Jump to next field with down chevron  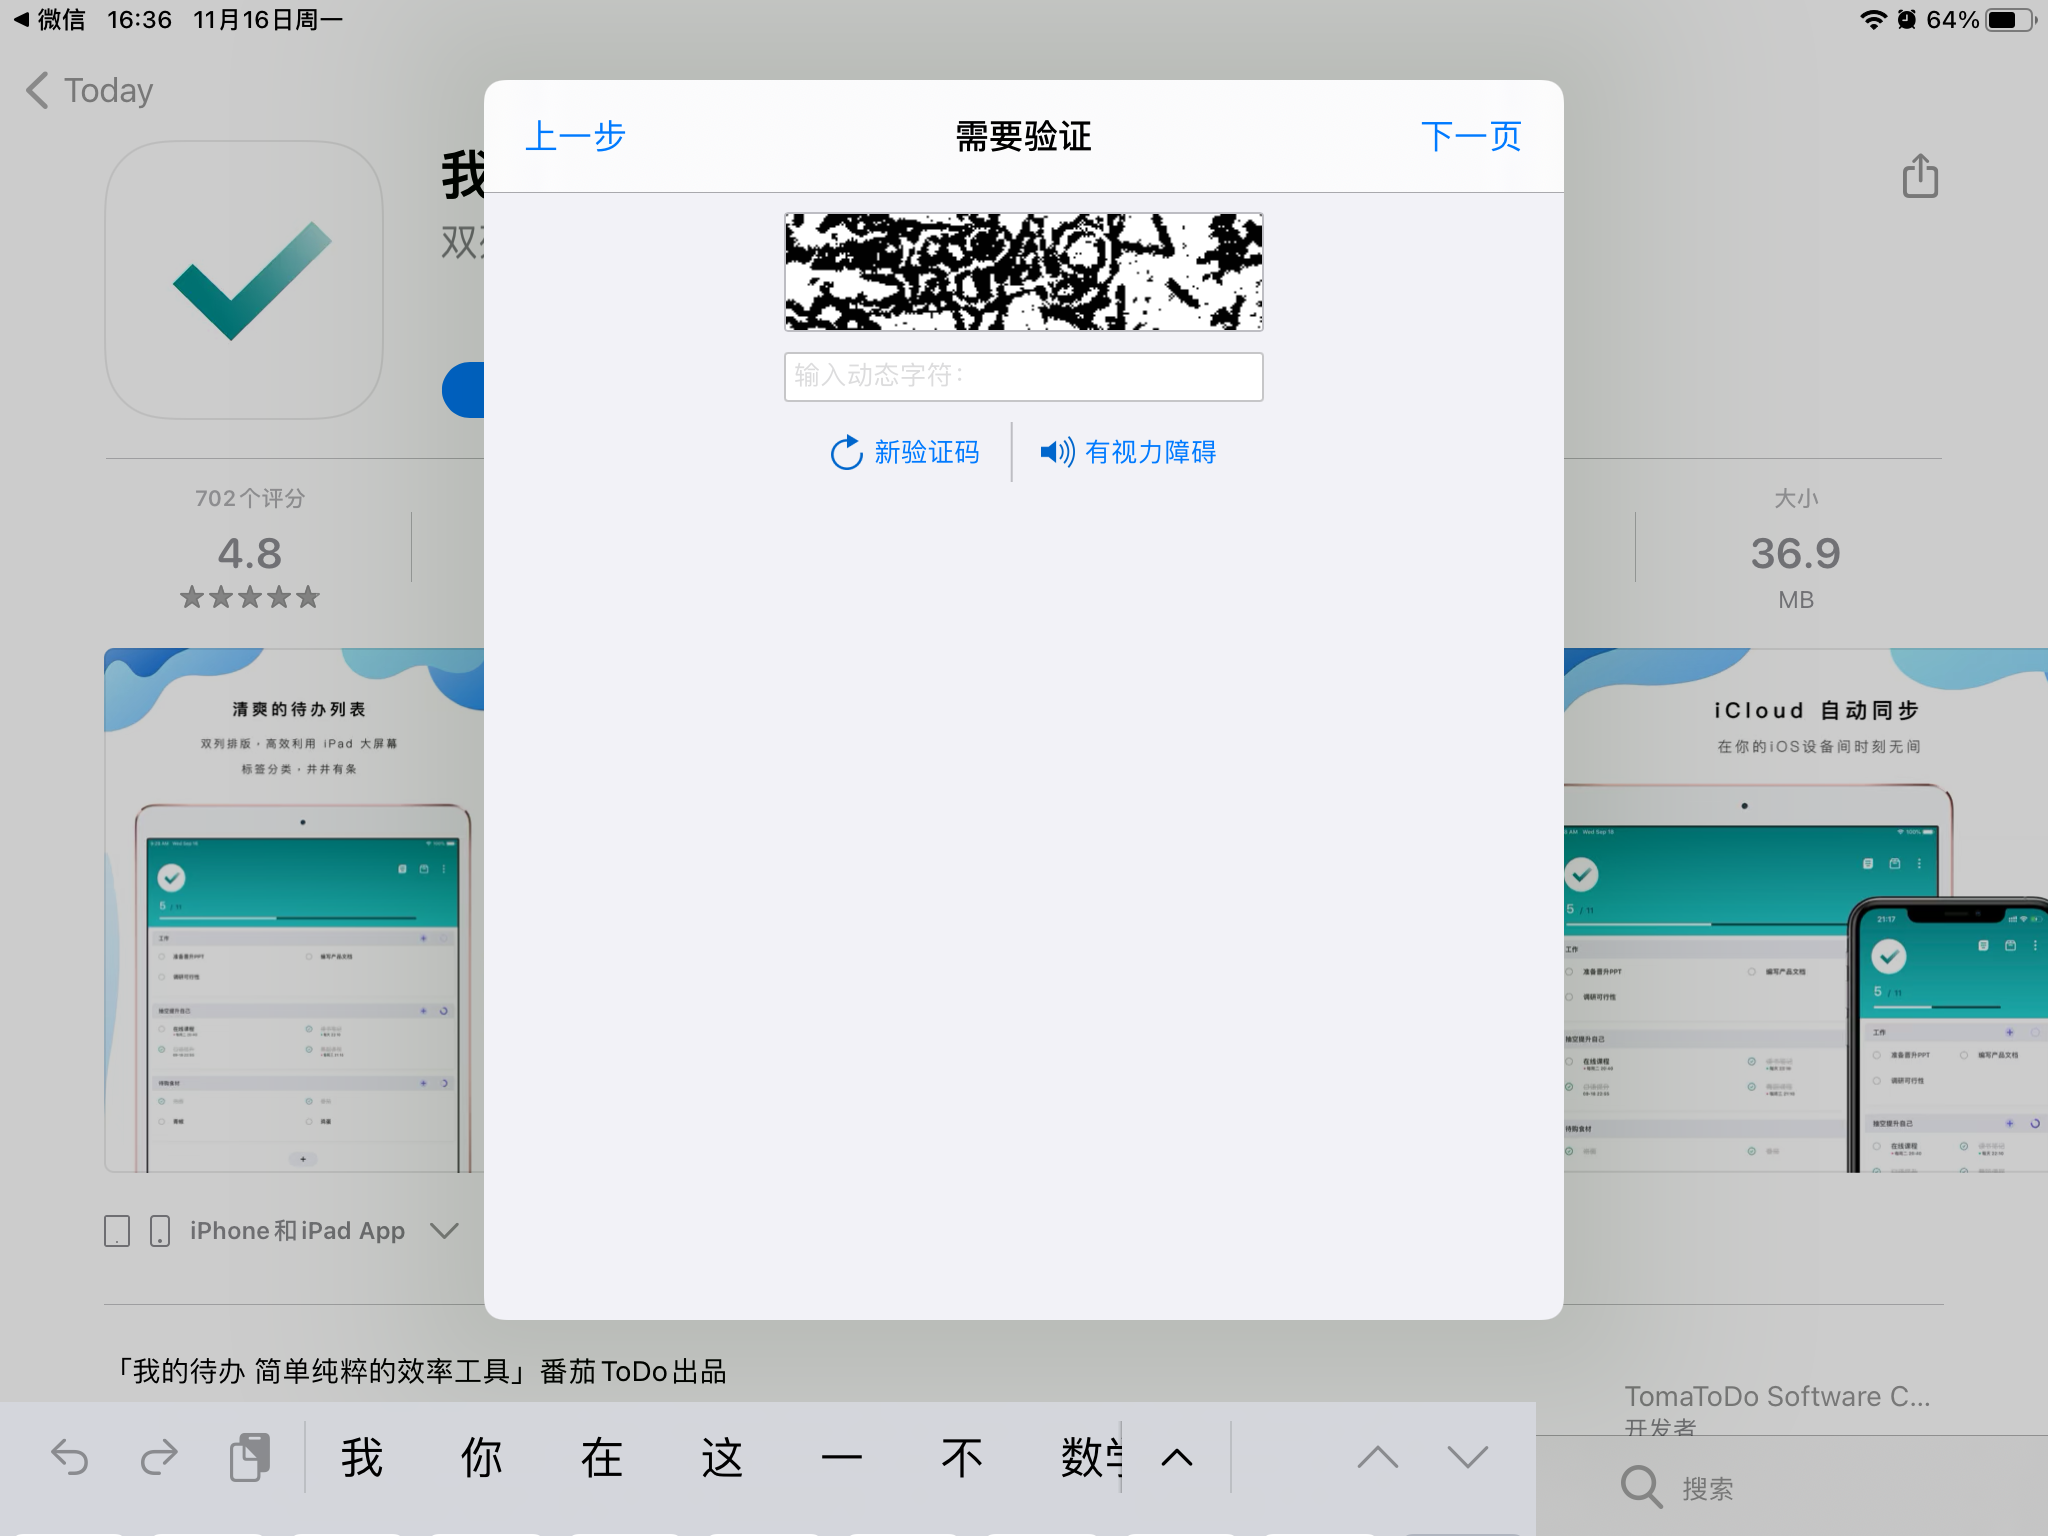pyautogui.click(x=1467, y=1457)
